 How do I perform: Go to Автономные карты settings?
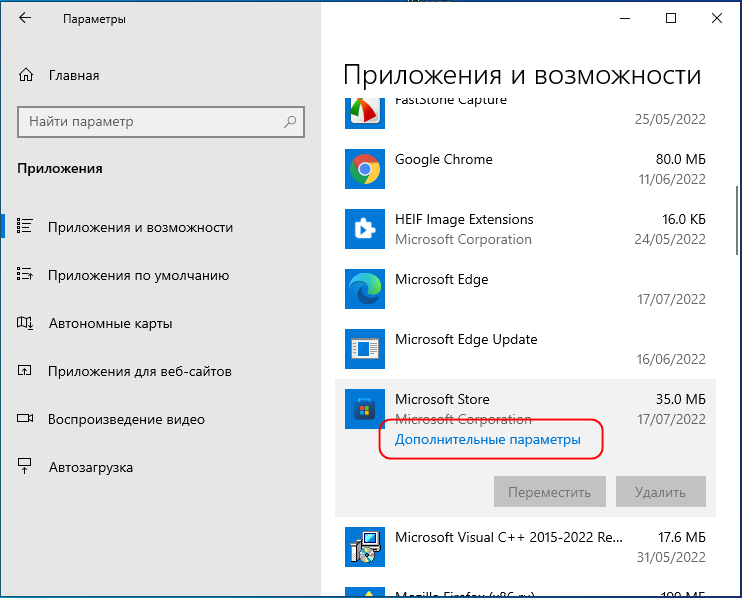click(110, 324)
